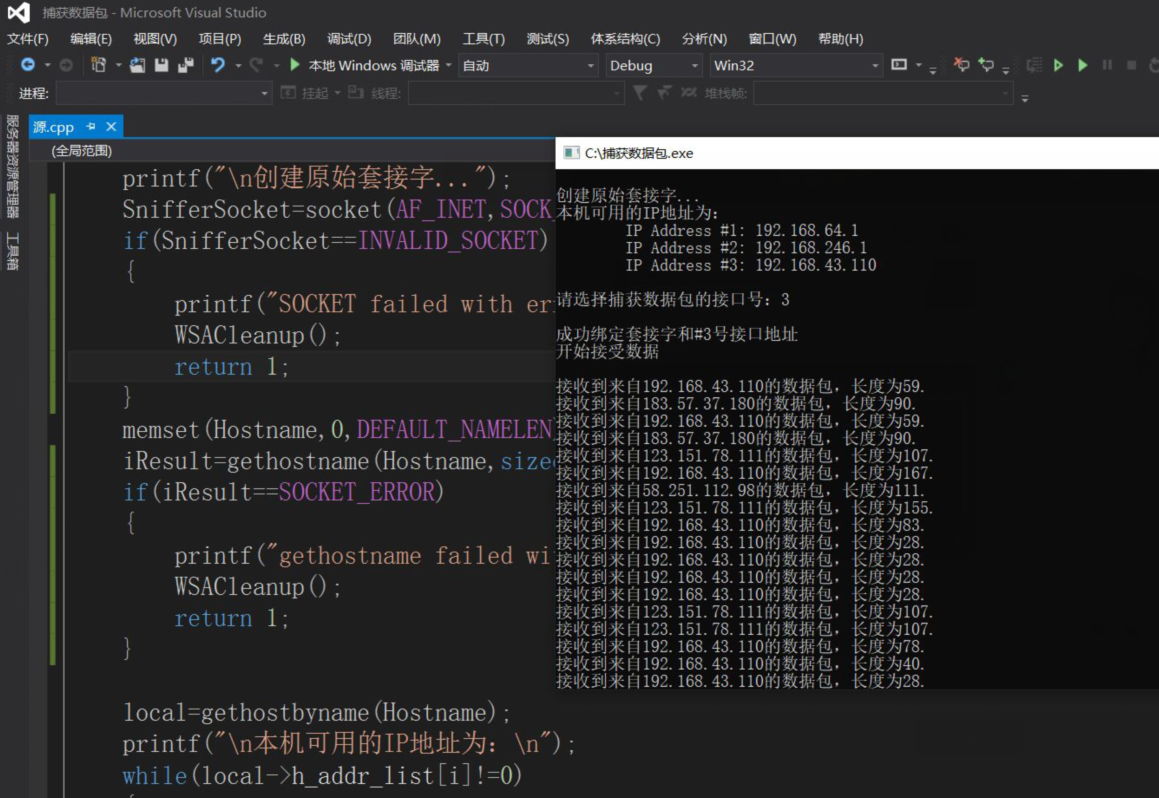Open the 服务器资源管理器 side panel tab
Viewport: 1159px width, 798px height.
[13, 166]
